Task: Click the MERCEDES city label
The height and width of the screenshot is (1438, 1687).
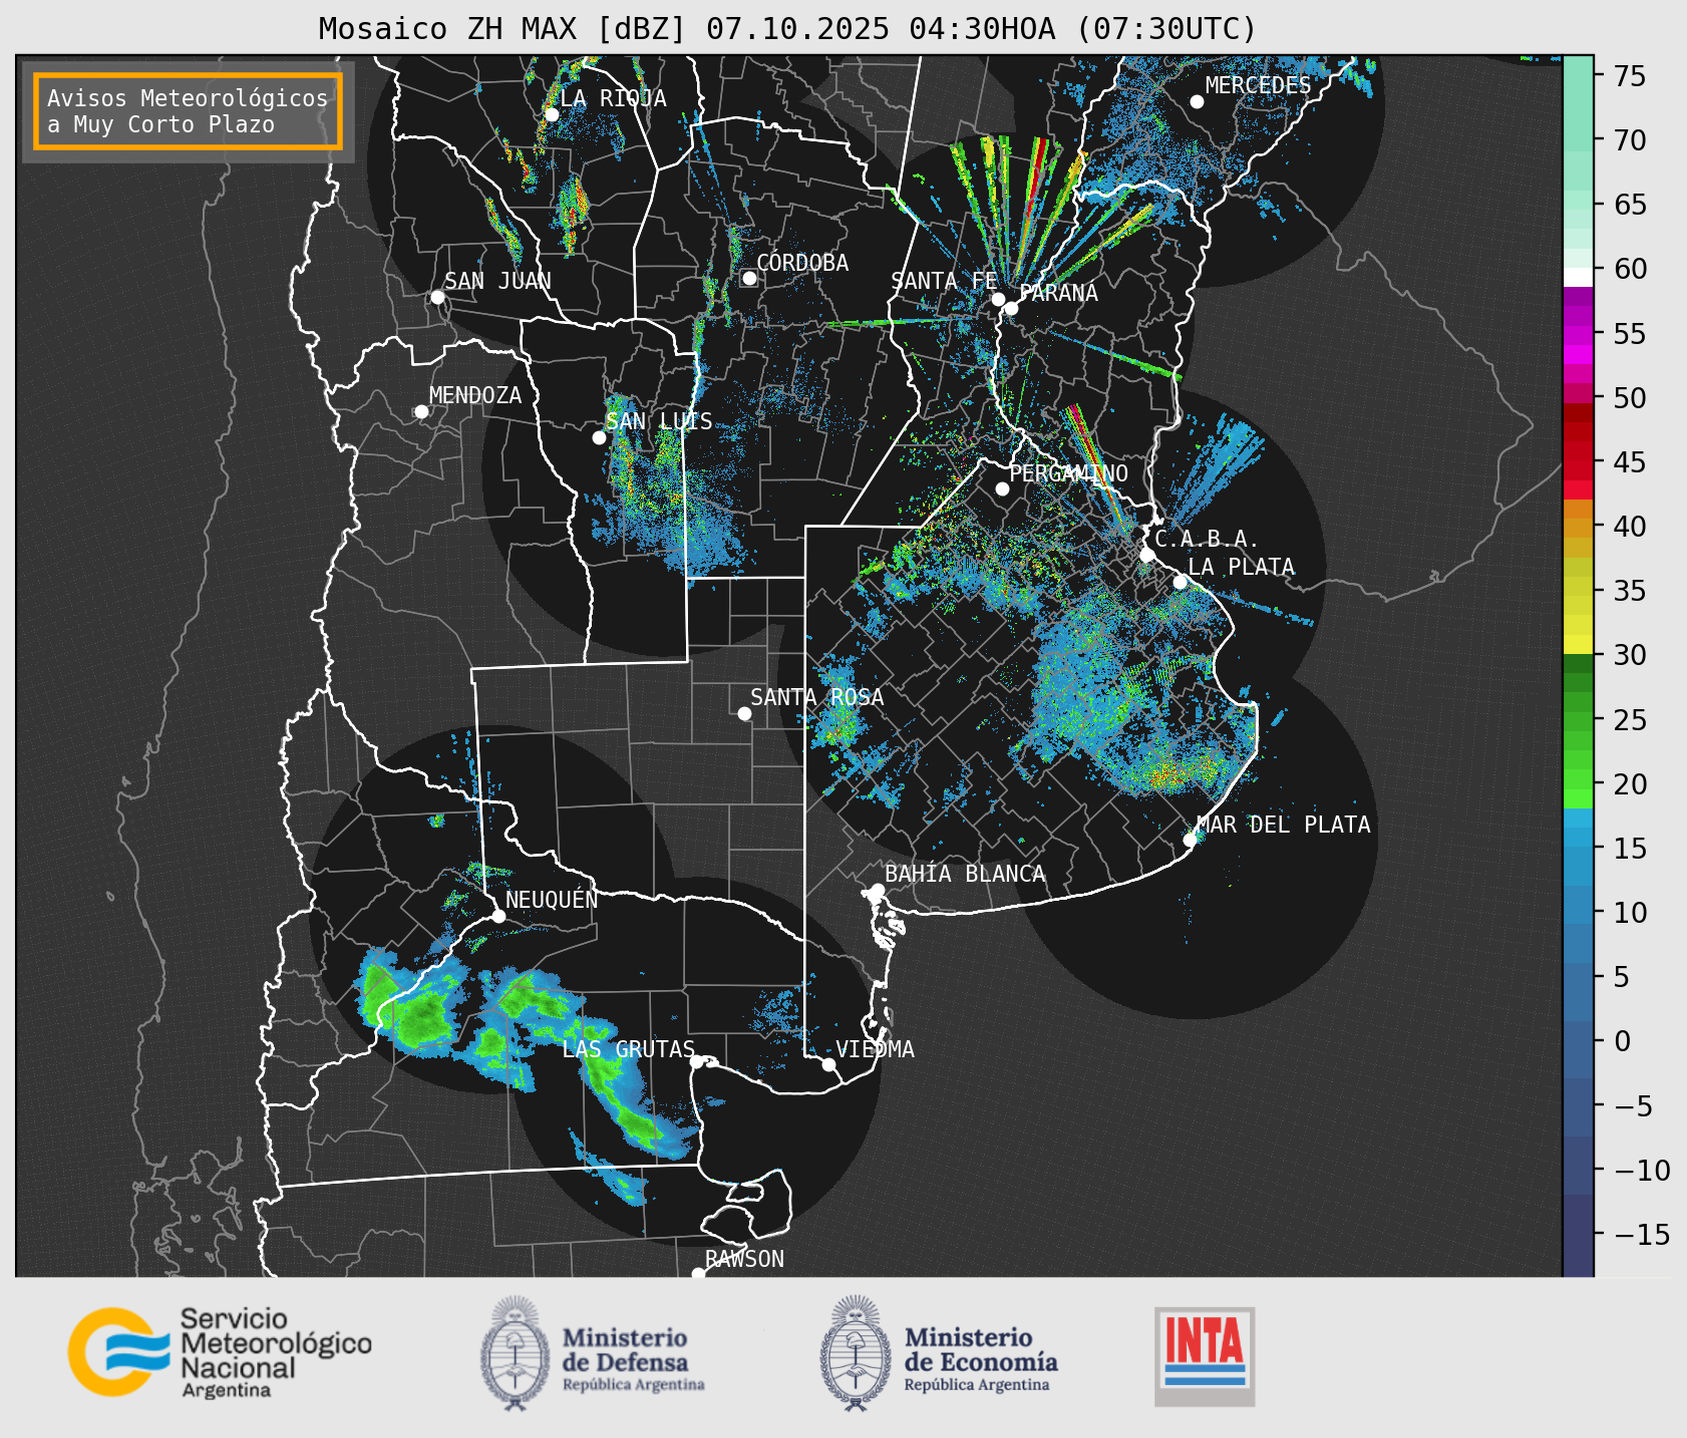Action: pos(1257,86)
